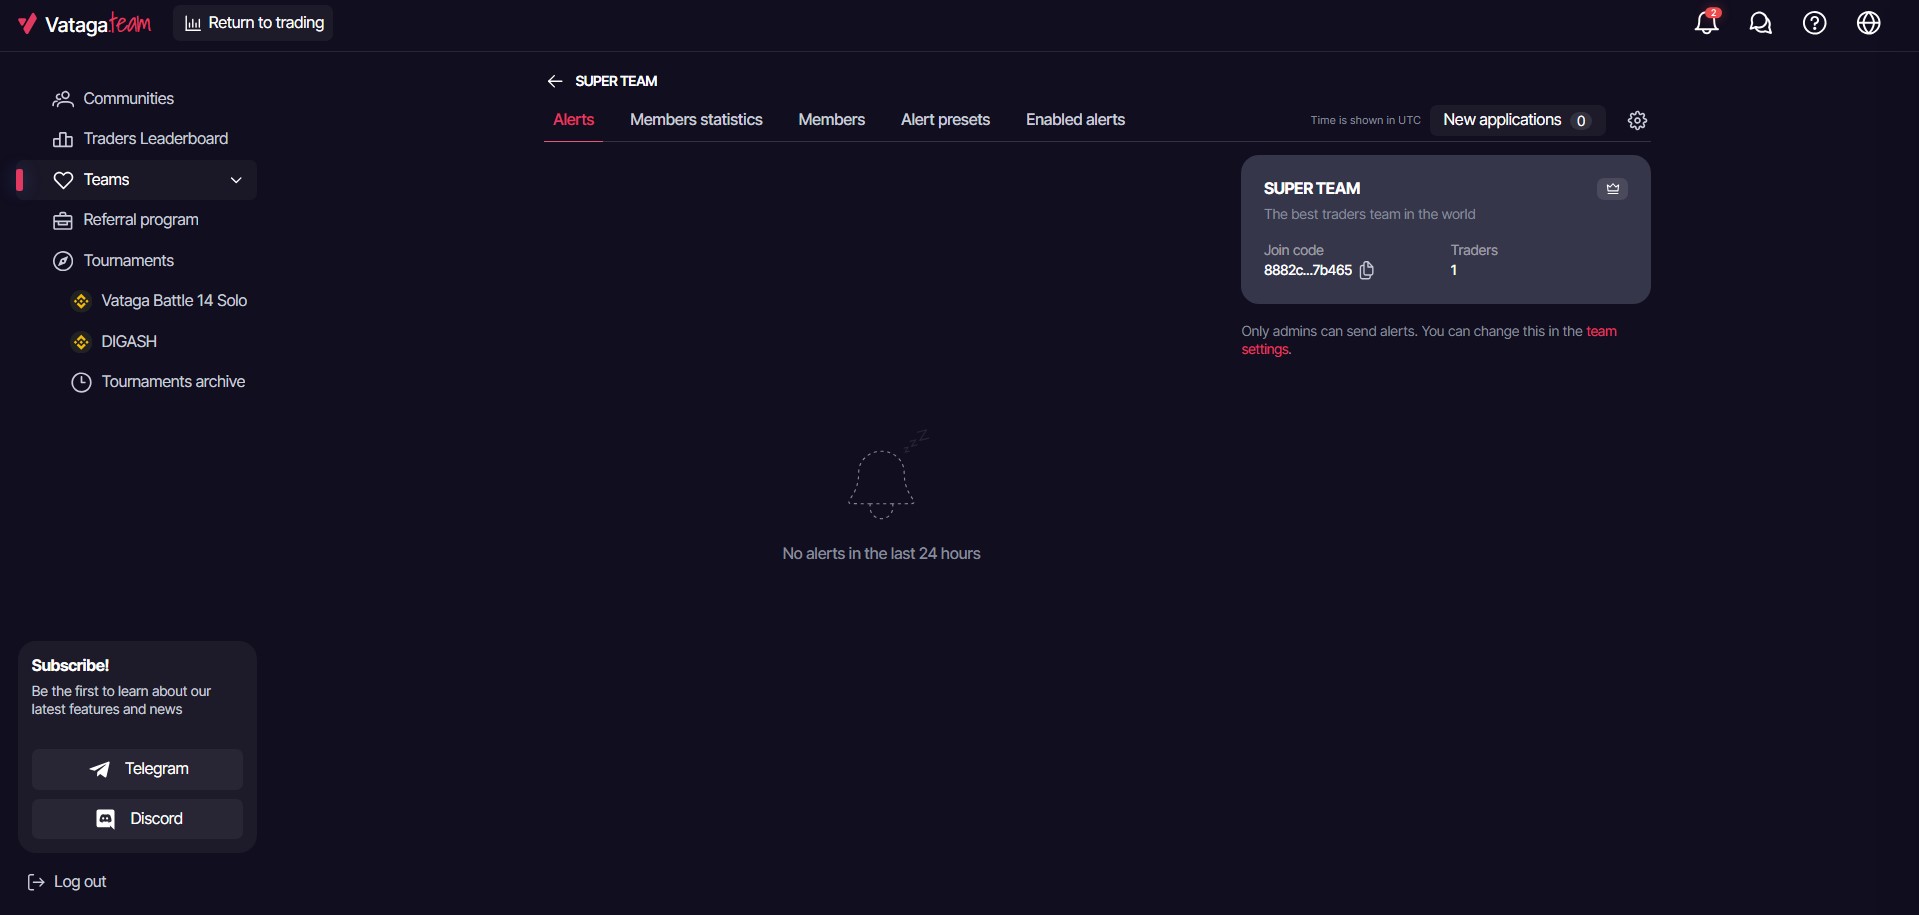Screen dimensions: 1919x915
Task: Switch to Enabled alerts tab
Action: (1075, 120)
